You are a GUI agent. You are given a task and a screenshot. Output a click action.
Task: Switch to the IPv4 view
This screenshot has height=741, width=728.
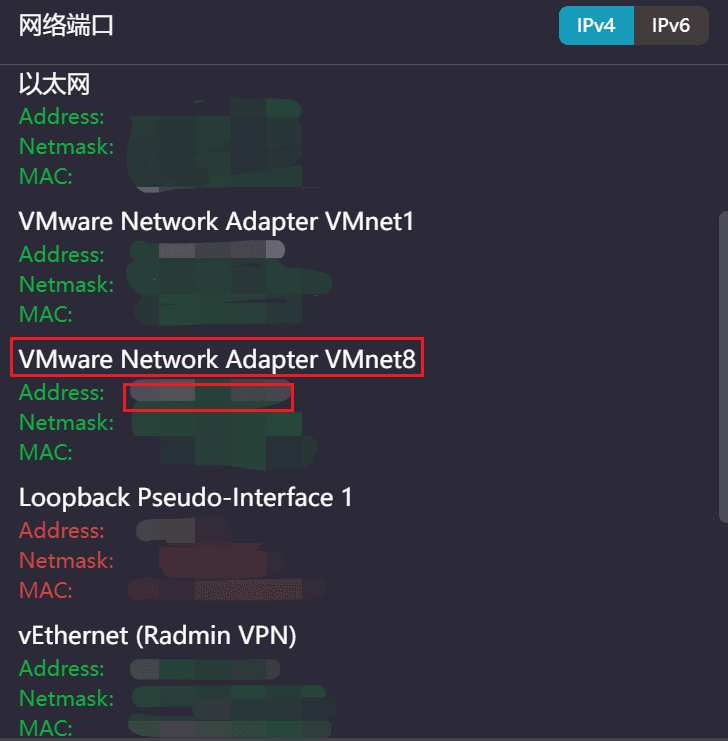click(x=596, y=26)
